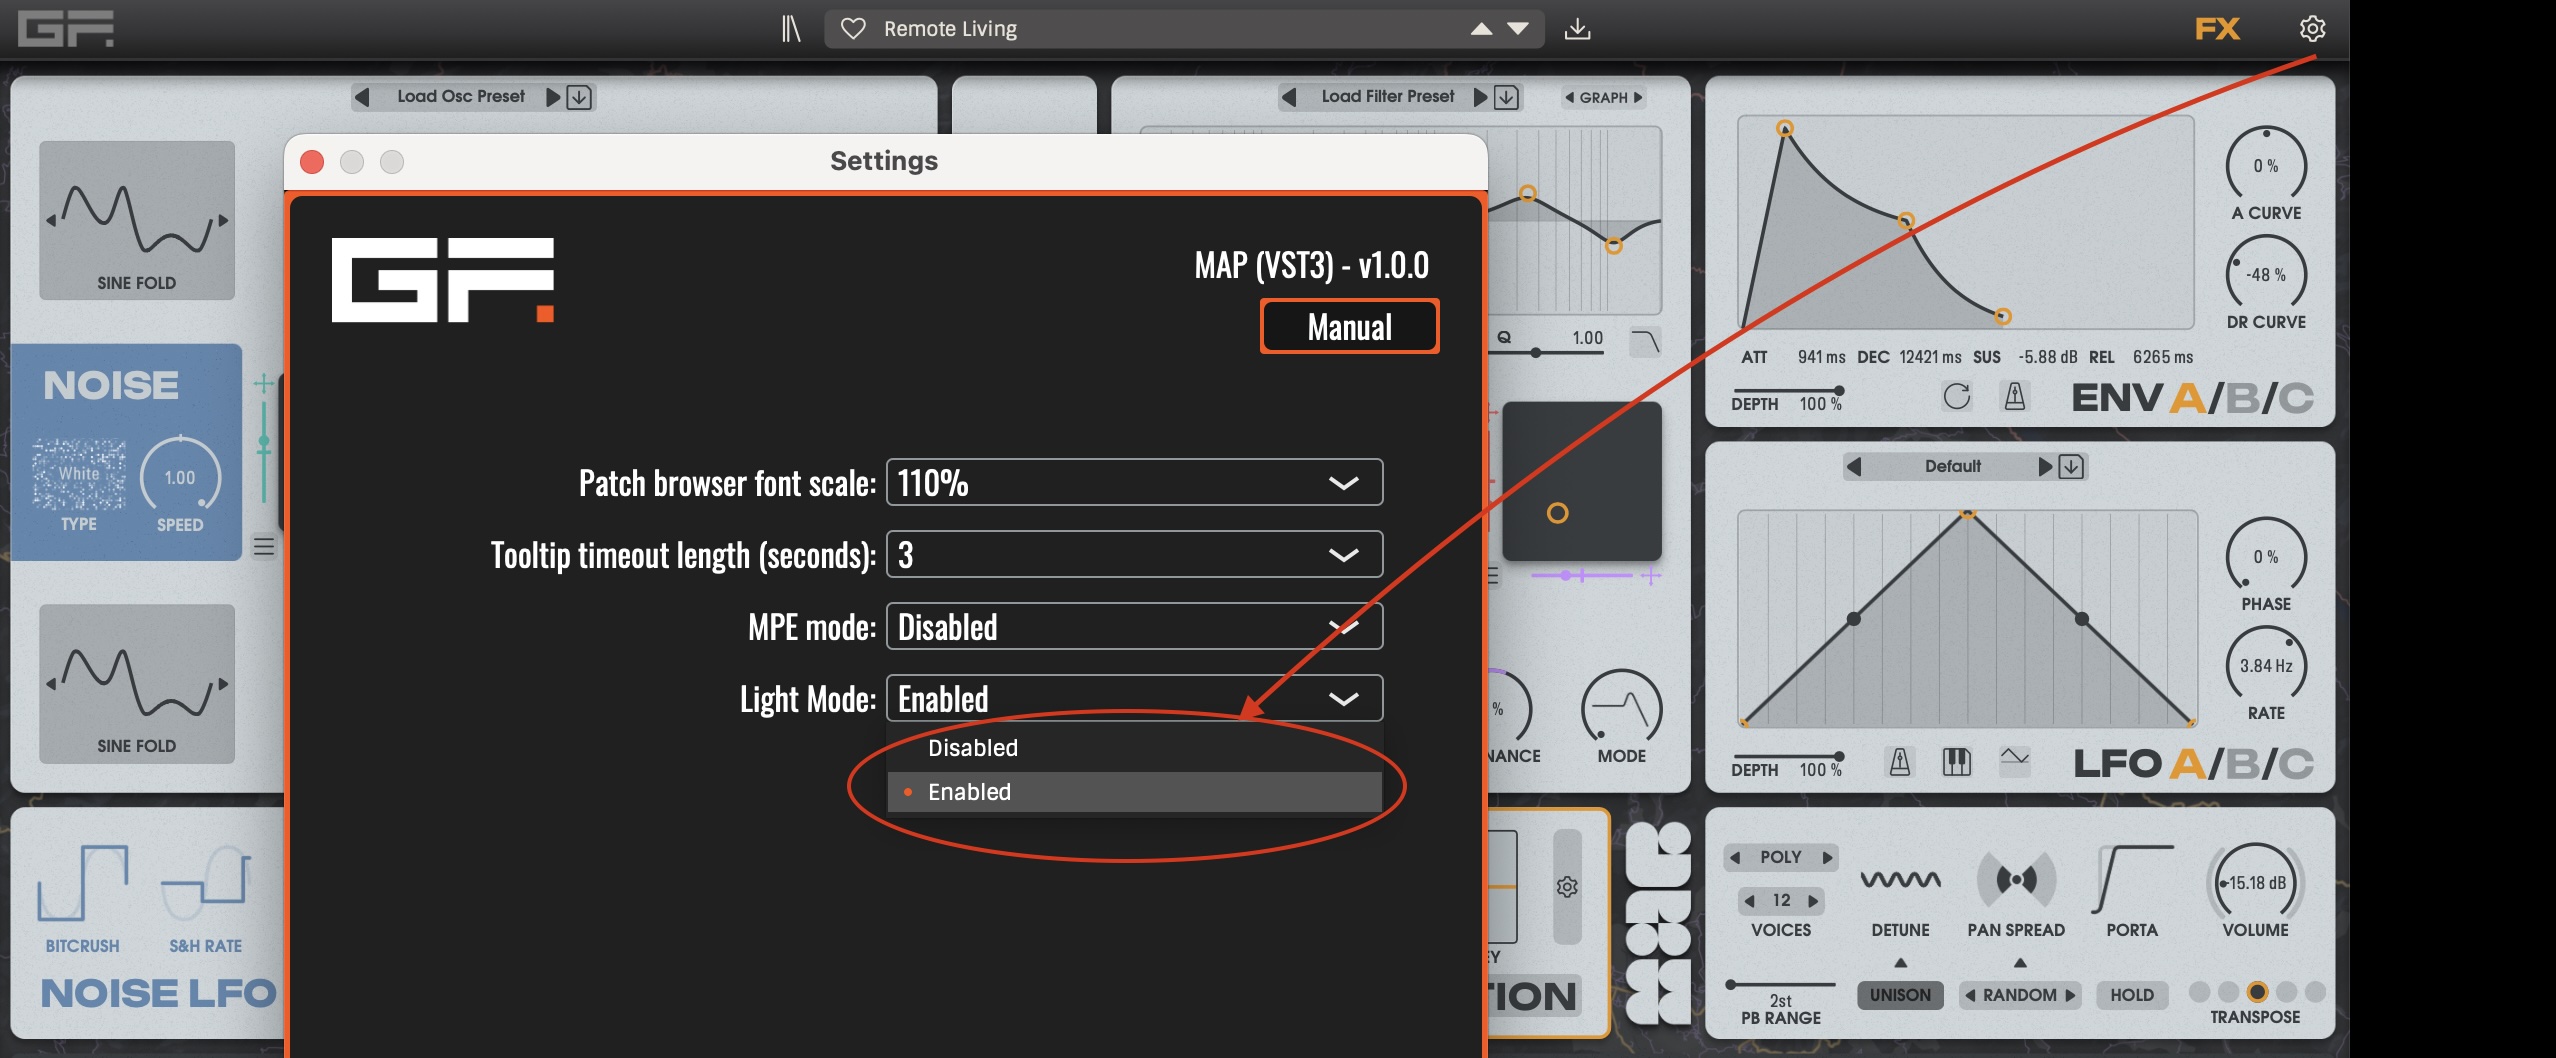Image resolution: width=2556 pixels, height=1058 pixels.
Task: Switch to envelope B tab
Action: click(2243, 398)
